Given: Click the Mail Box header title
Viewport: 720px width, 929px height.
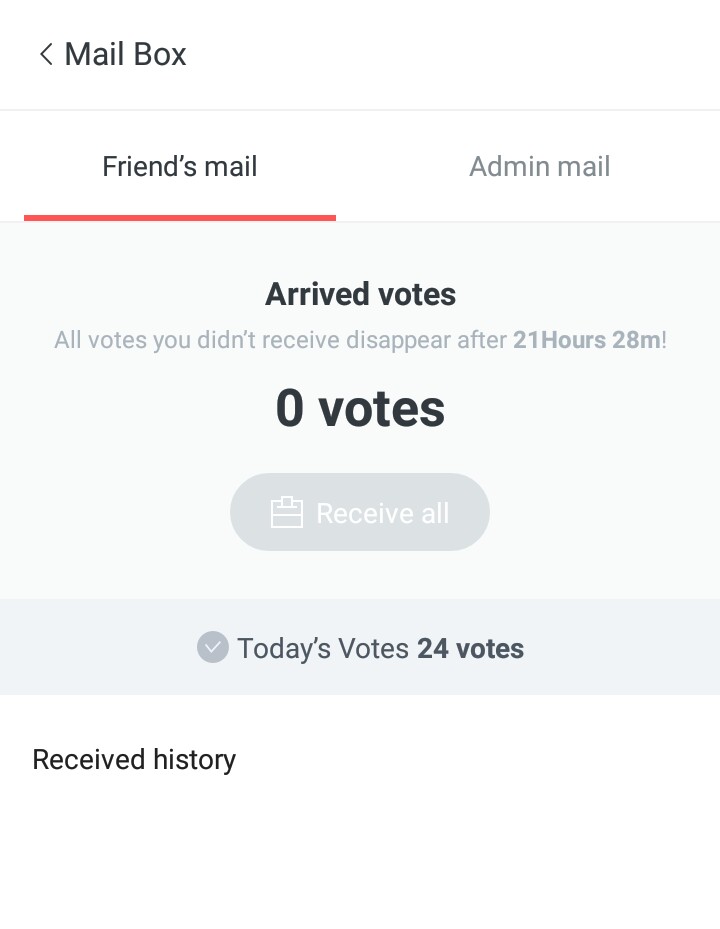Looking at the screenshot, I should click(x=125, y=54).
